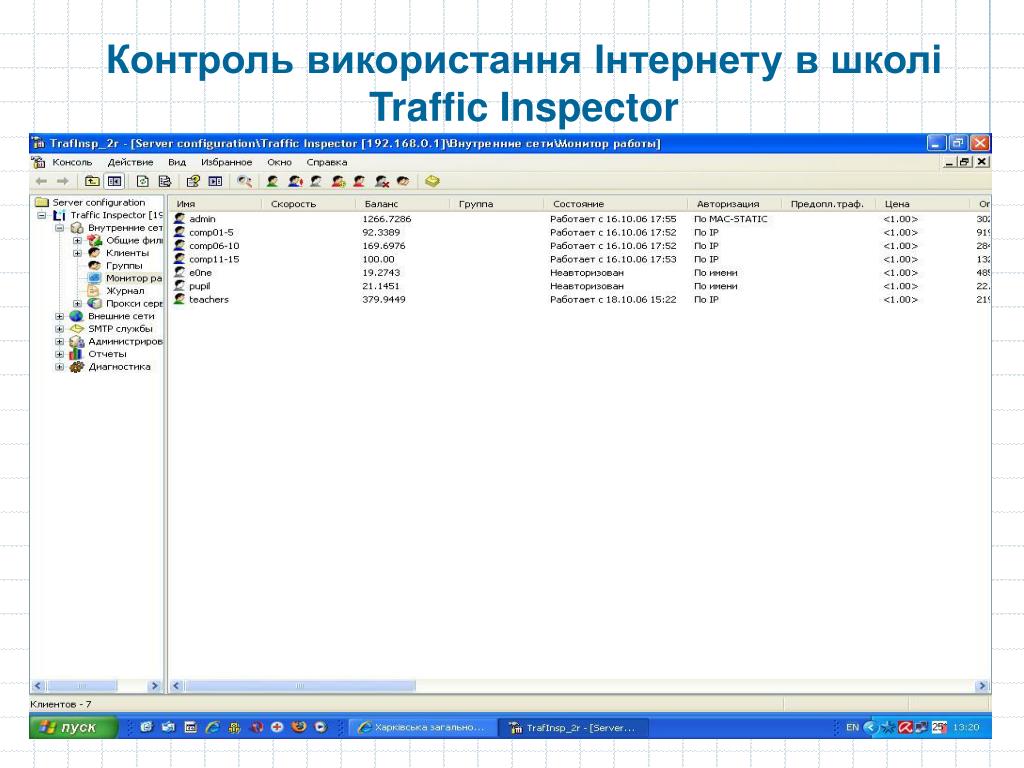
Task: Sort by the Цена column header
Action: (x=922, y=204)
